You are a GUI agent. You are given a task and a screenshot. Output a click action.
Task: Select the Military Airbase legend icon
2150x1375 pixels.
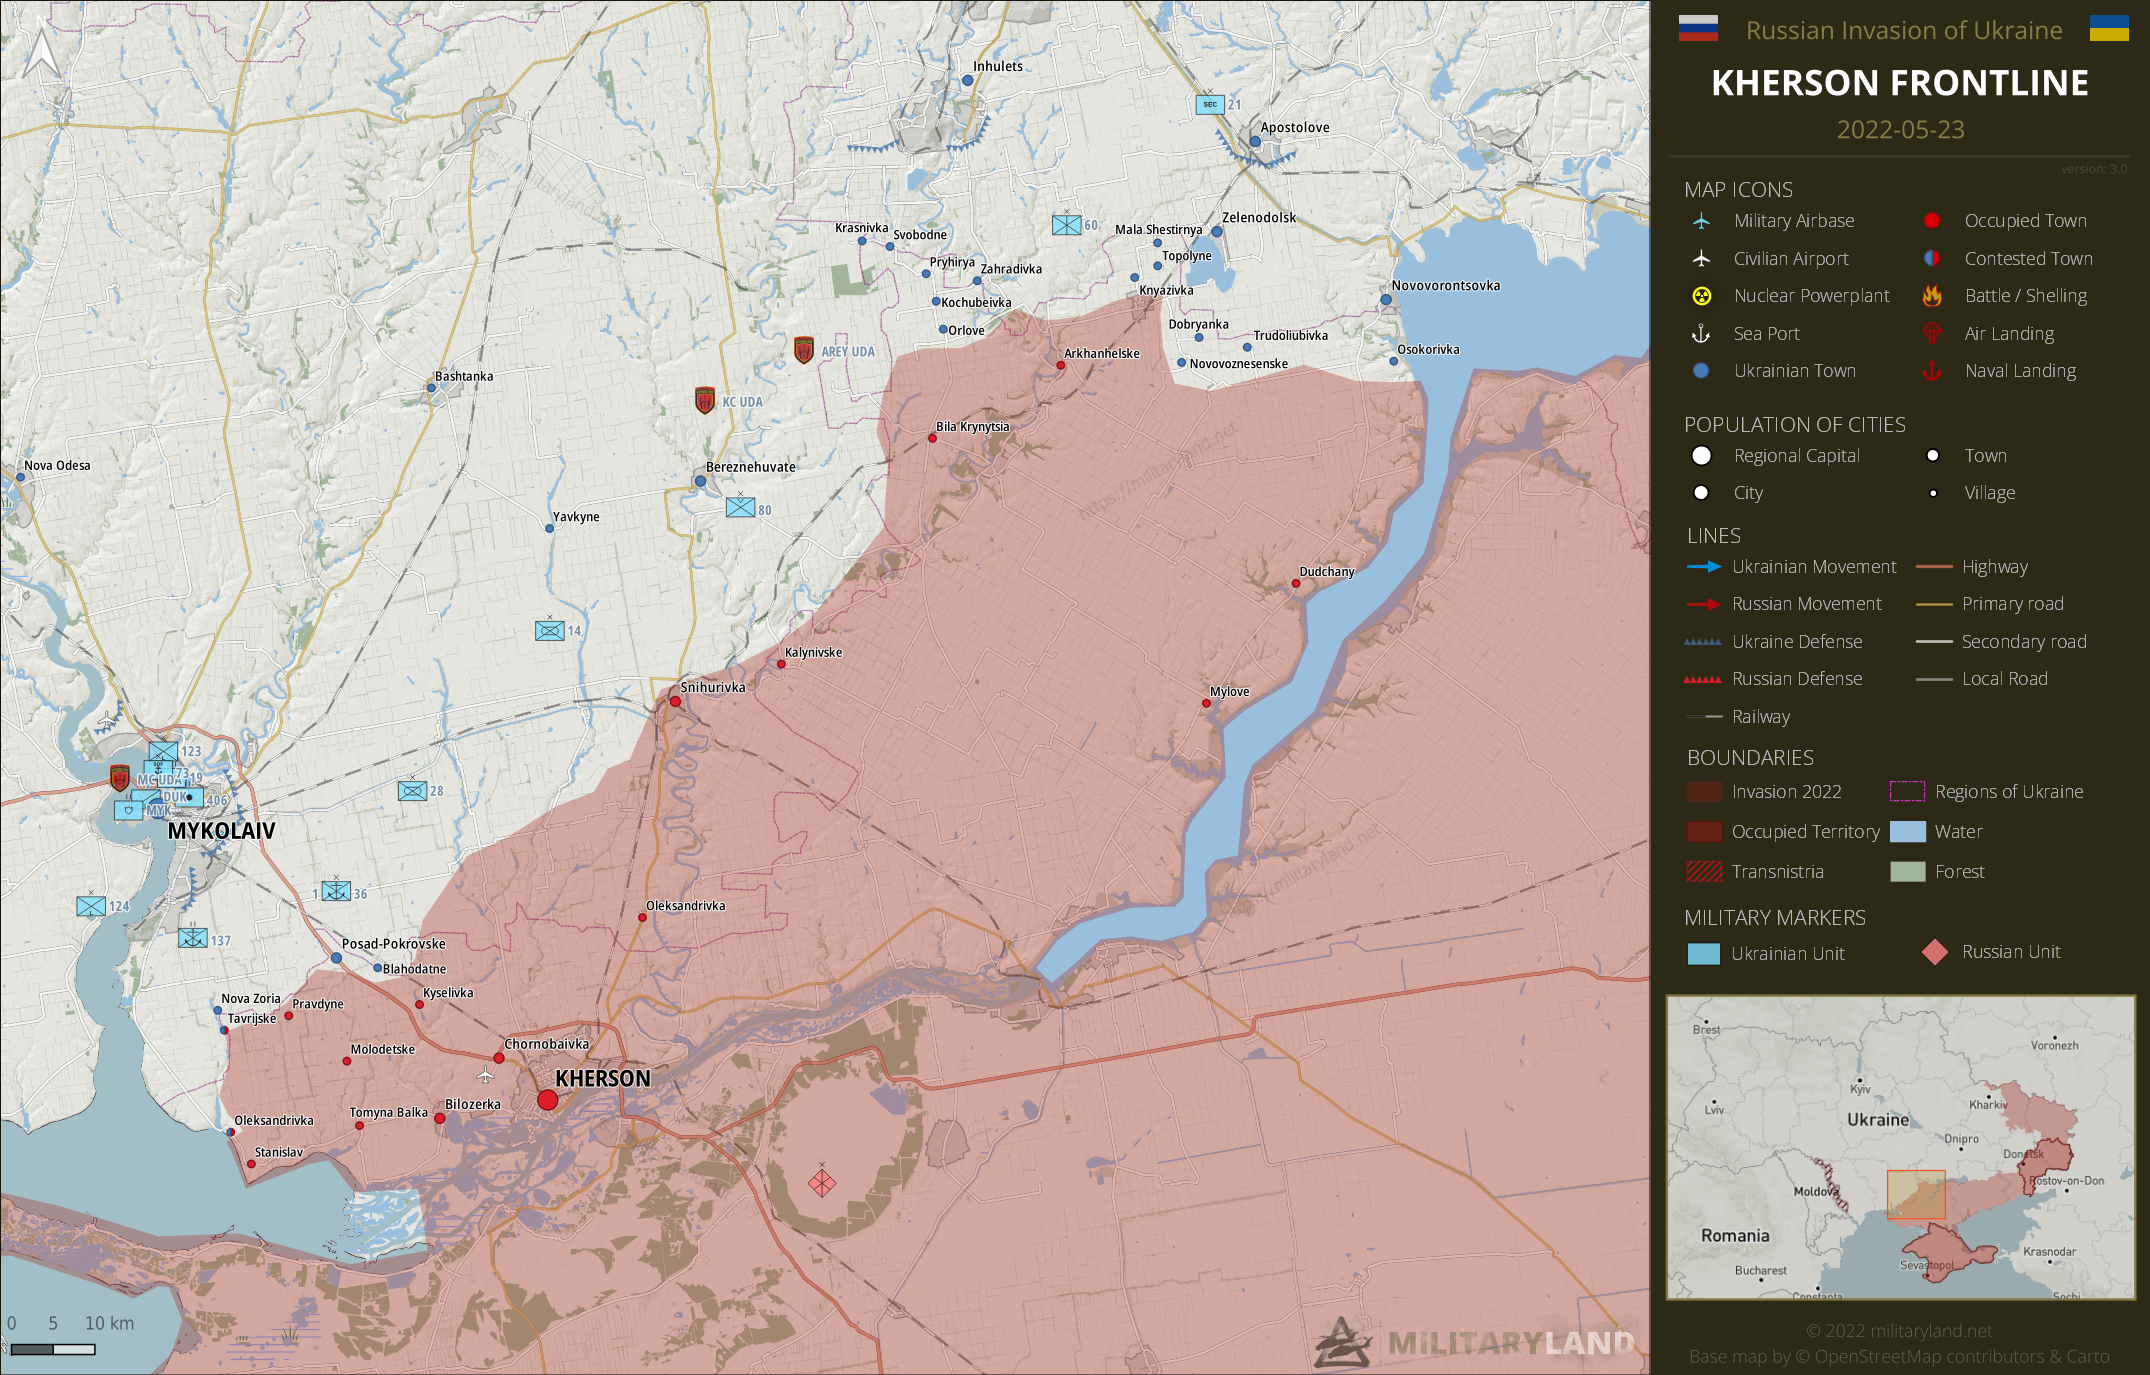coord(1701,221)
